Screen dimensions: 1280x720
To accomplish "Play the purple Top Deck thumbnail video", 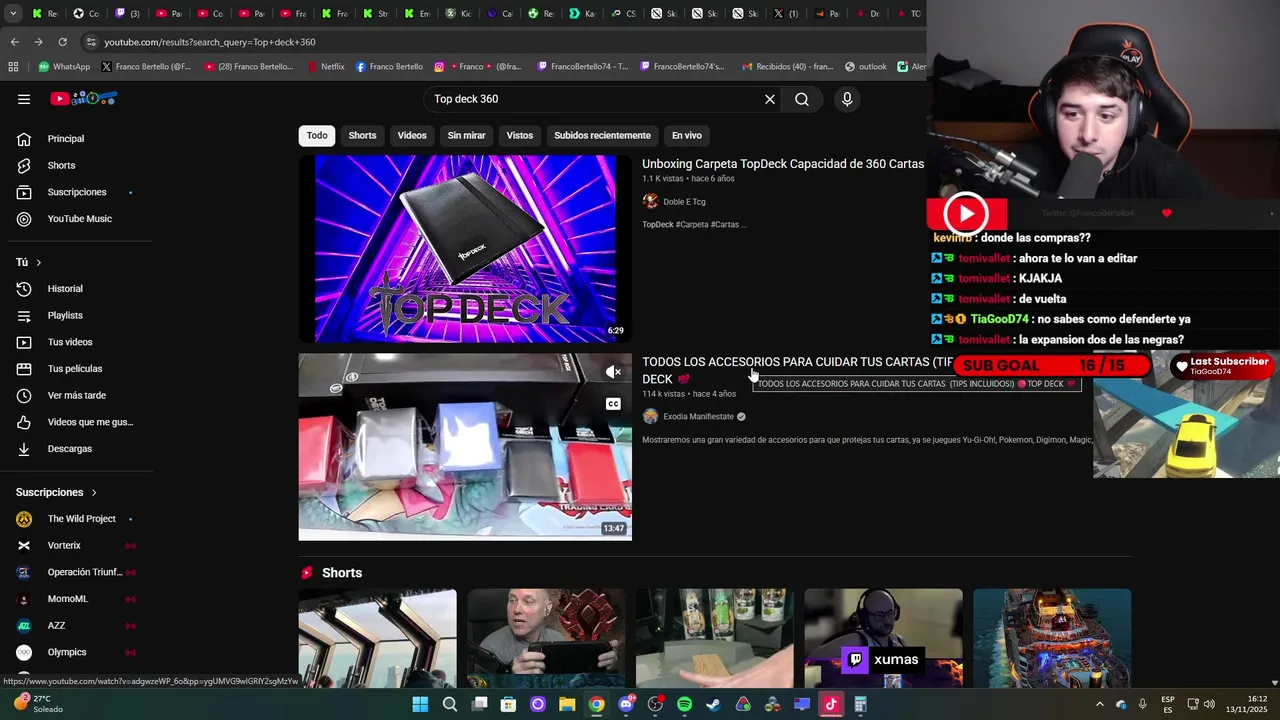I will pyautogui.click(x=465, y=249).
